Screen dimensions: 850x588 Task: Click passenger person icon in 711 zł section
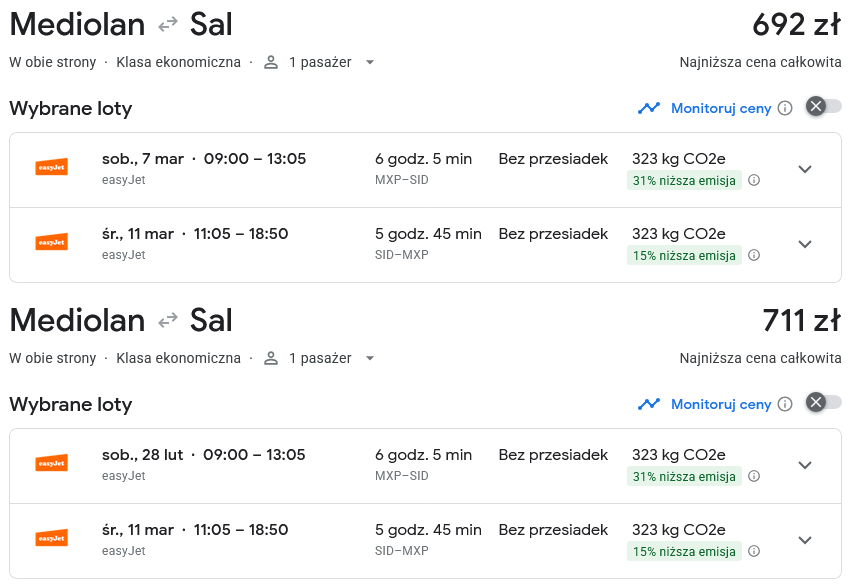[x=271, y=358]
